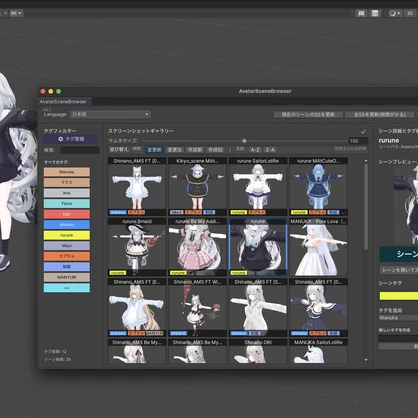Open Unity scene draw mode dropdown
This screenshot has width=418, height=418.
[x=395, y=13]
